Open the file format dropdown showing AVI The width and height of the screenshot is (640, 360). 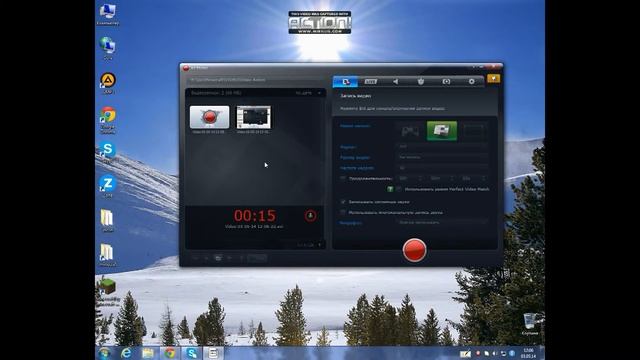442,146
